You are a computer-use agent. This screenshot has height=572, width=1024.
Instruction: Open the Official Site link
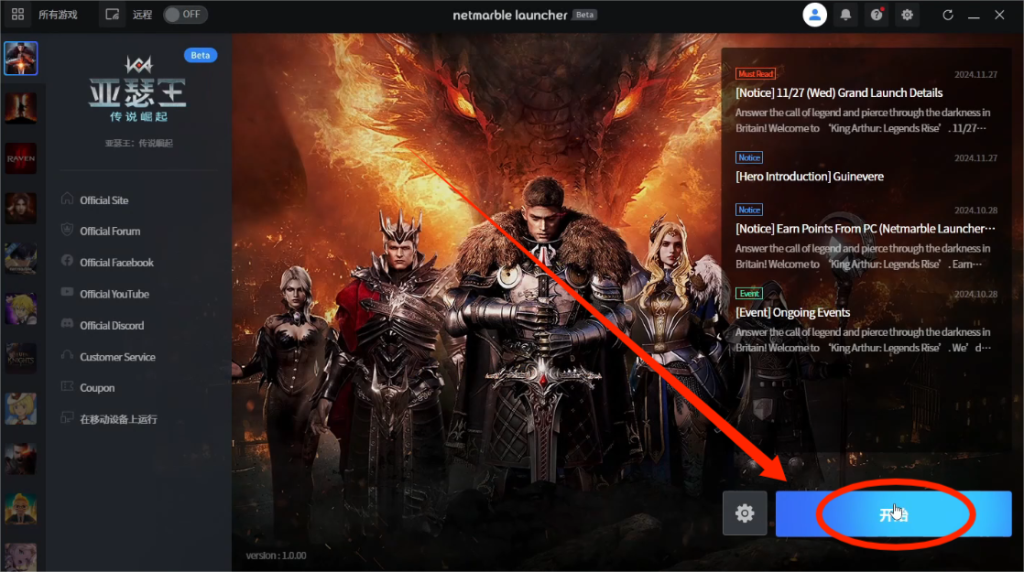(x=104, y=200)
